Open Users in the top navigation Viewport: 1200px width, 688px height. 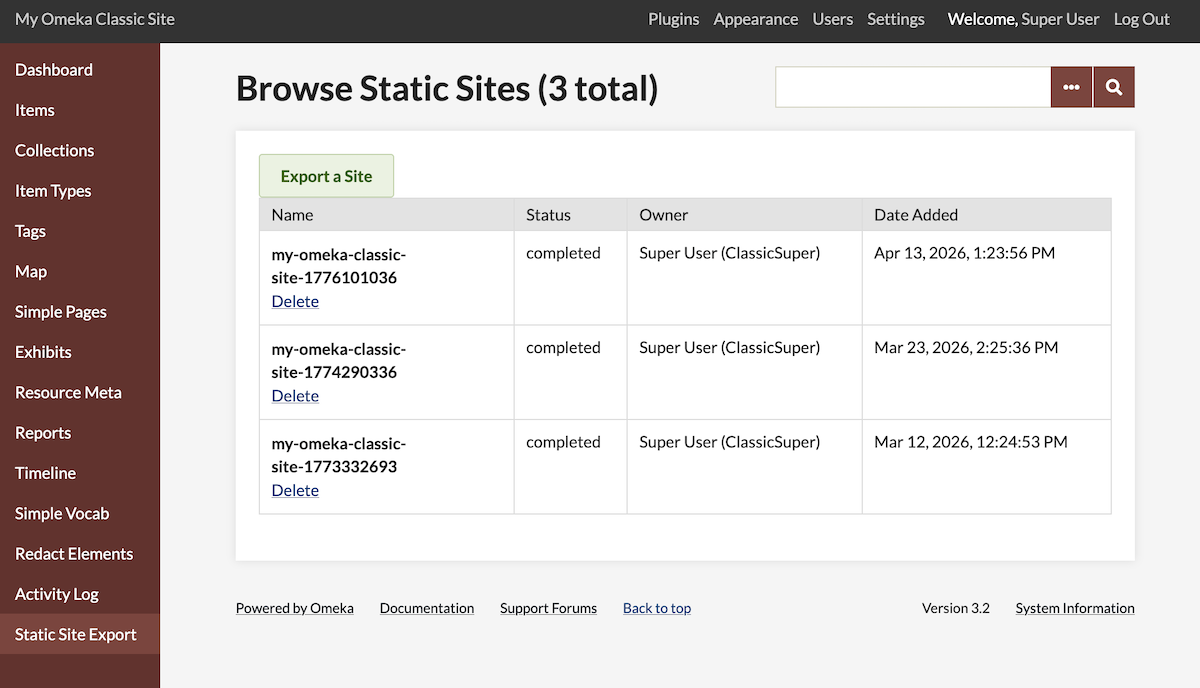(833, 19)
